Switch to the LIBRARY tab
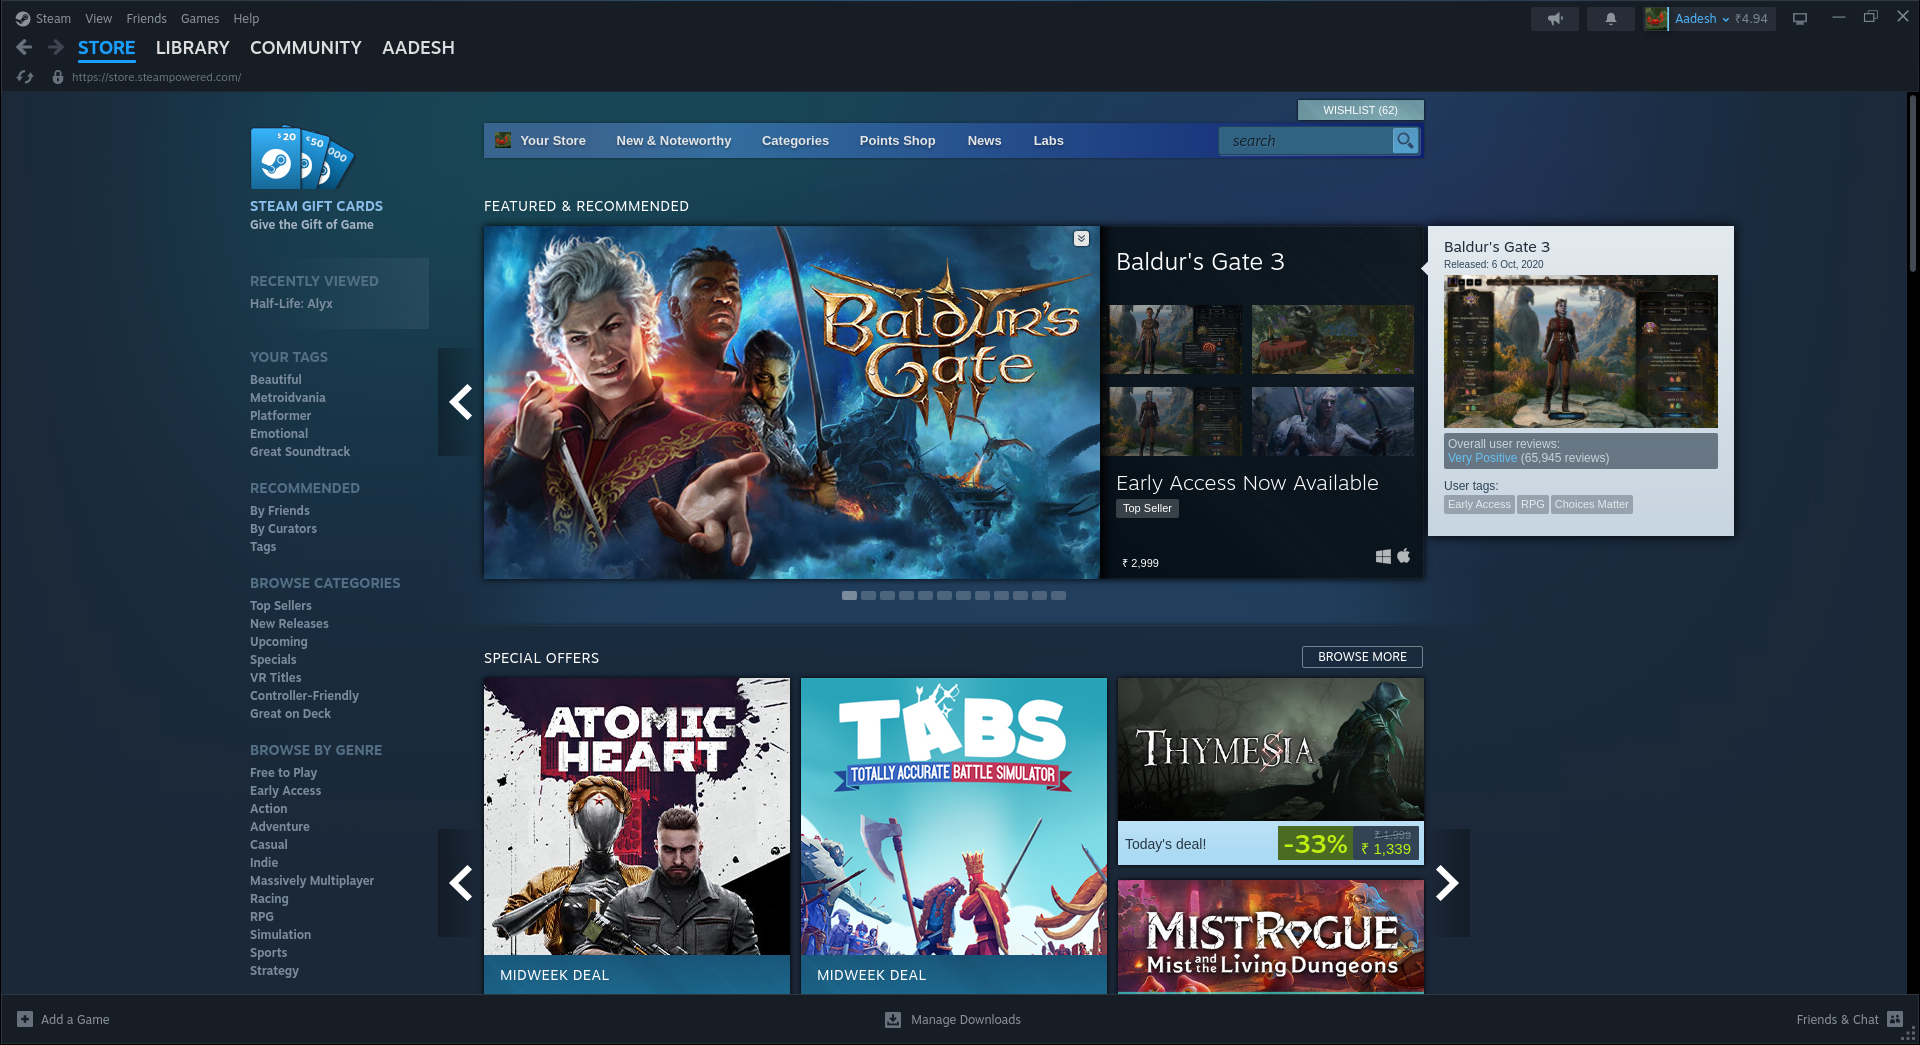 click(192, 48)
